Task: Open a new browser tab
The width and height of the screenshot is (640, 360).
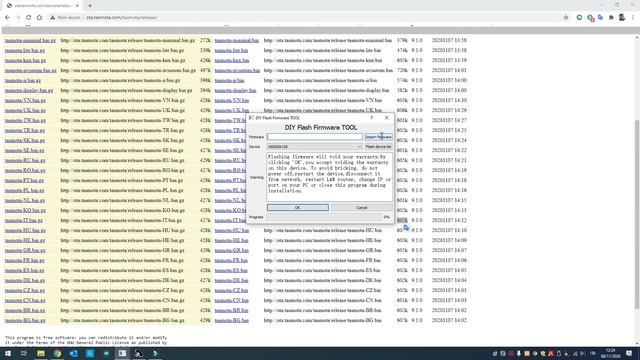Action: coord(90,6)
